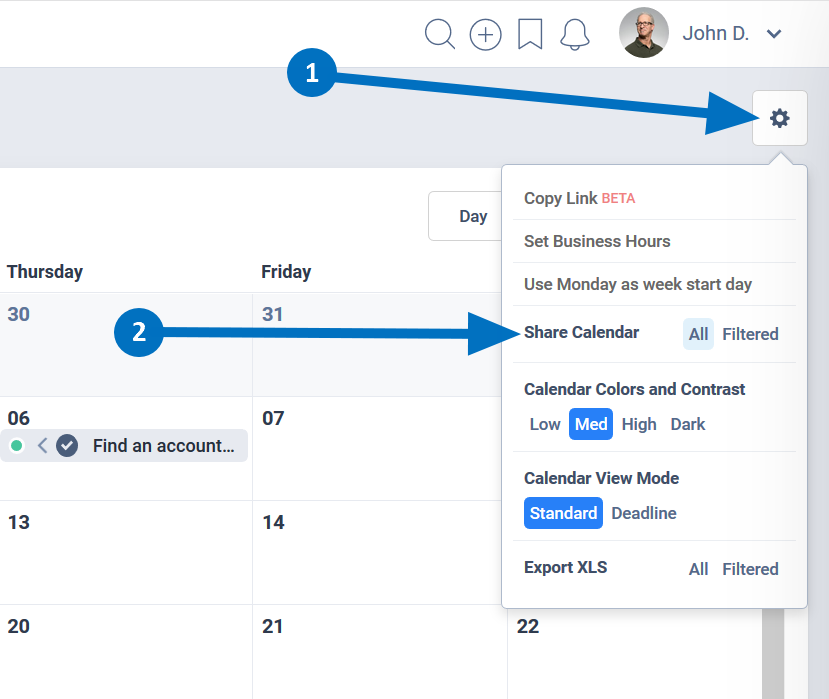Export All to XLS
829x699 pixels.
coord(698,569)
